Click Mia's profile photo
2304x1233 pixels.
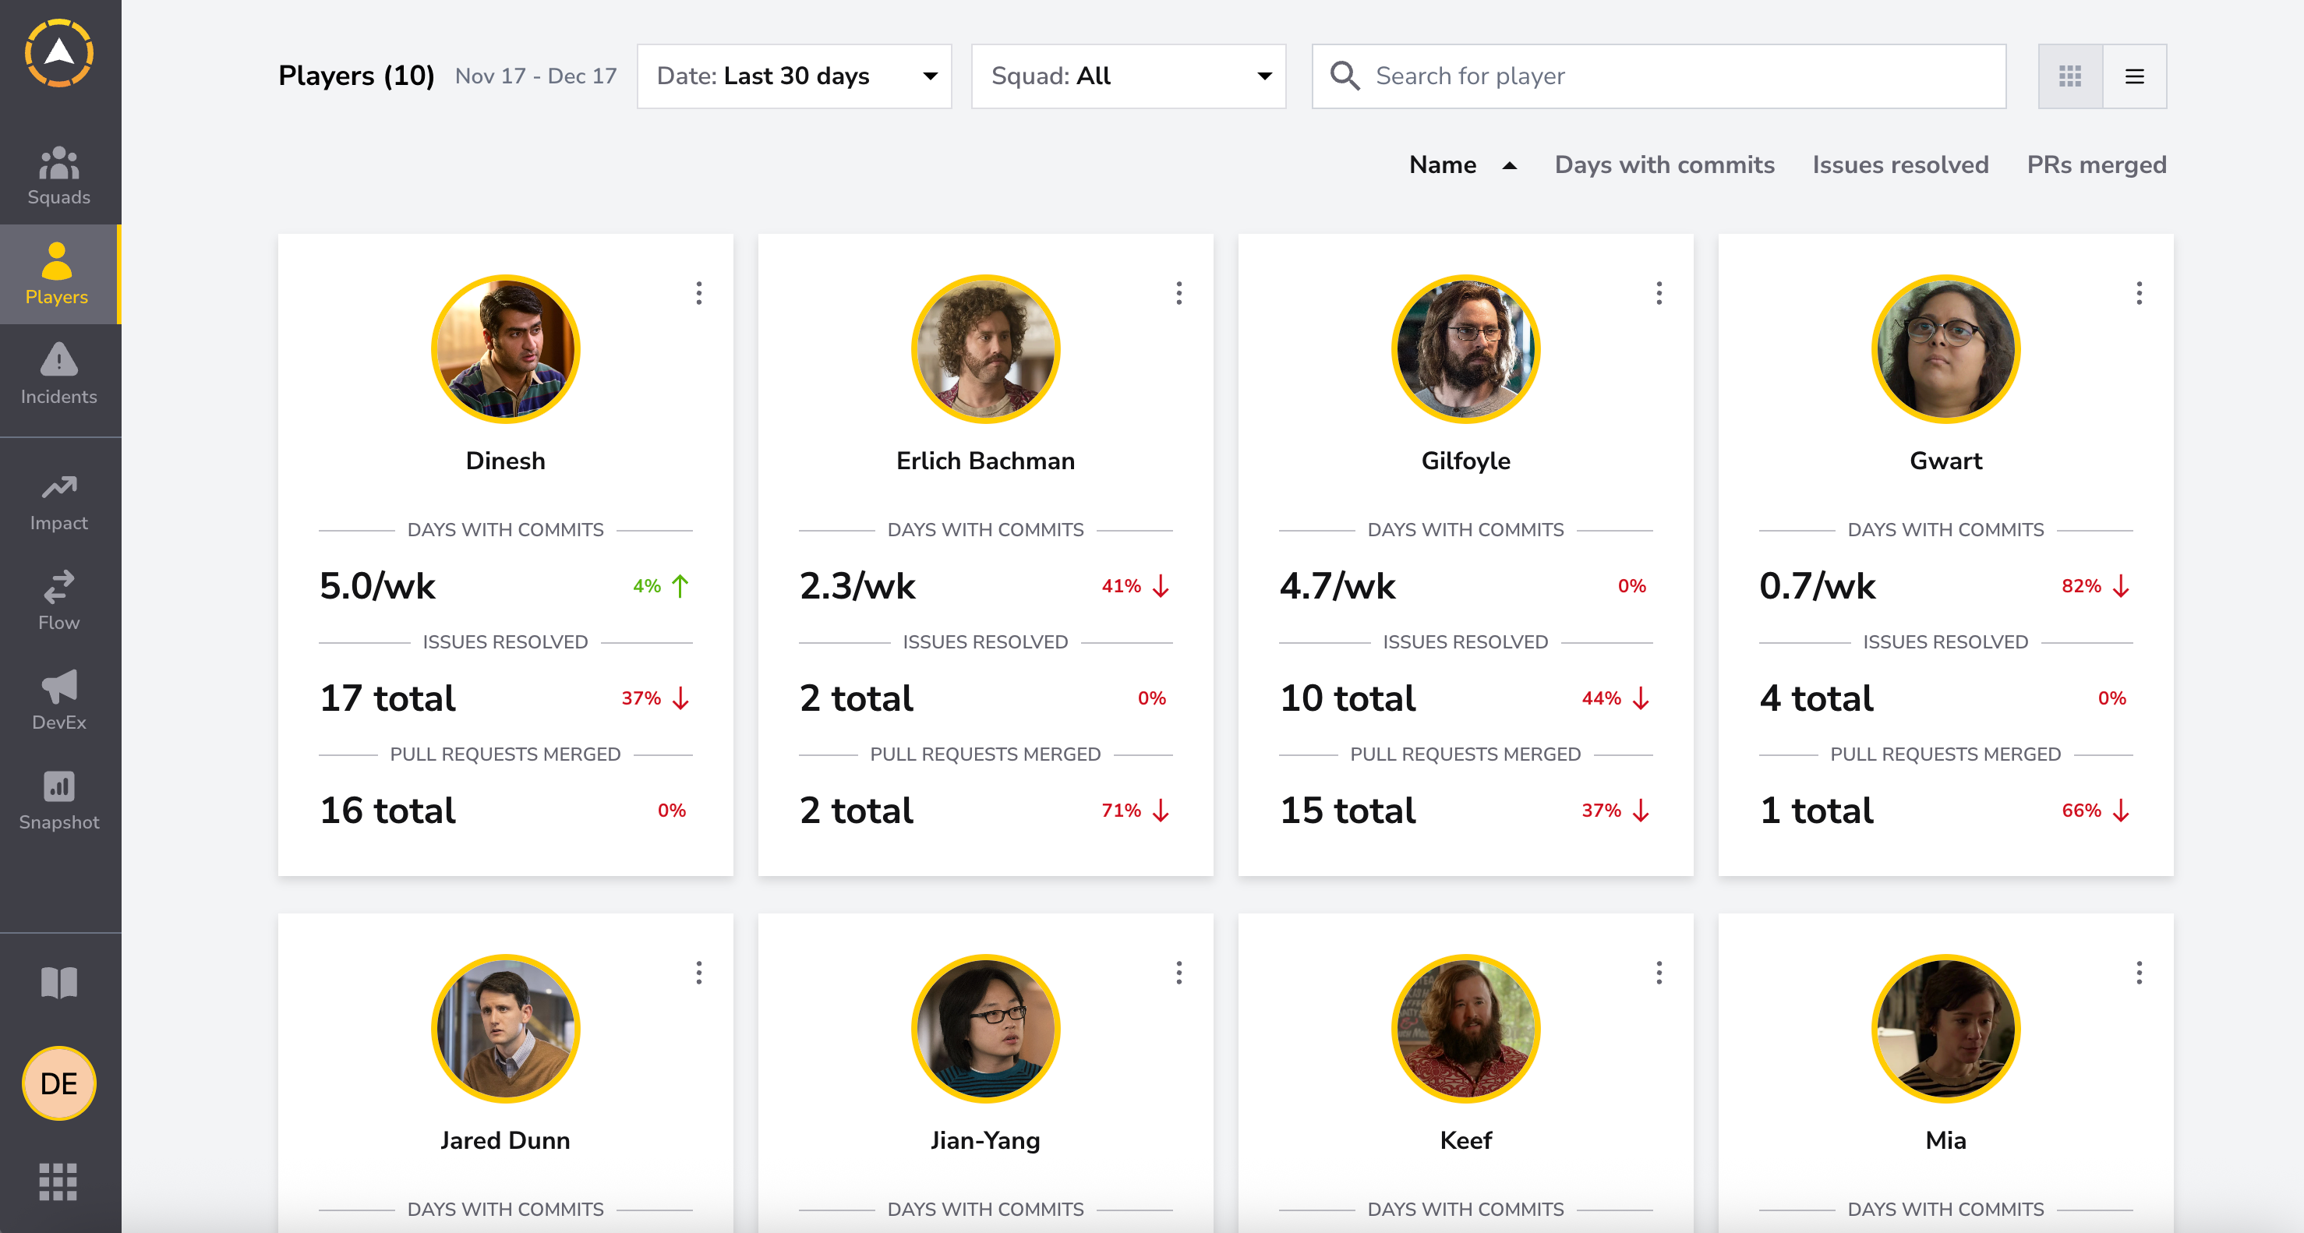(1946, 1029)
